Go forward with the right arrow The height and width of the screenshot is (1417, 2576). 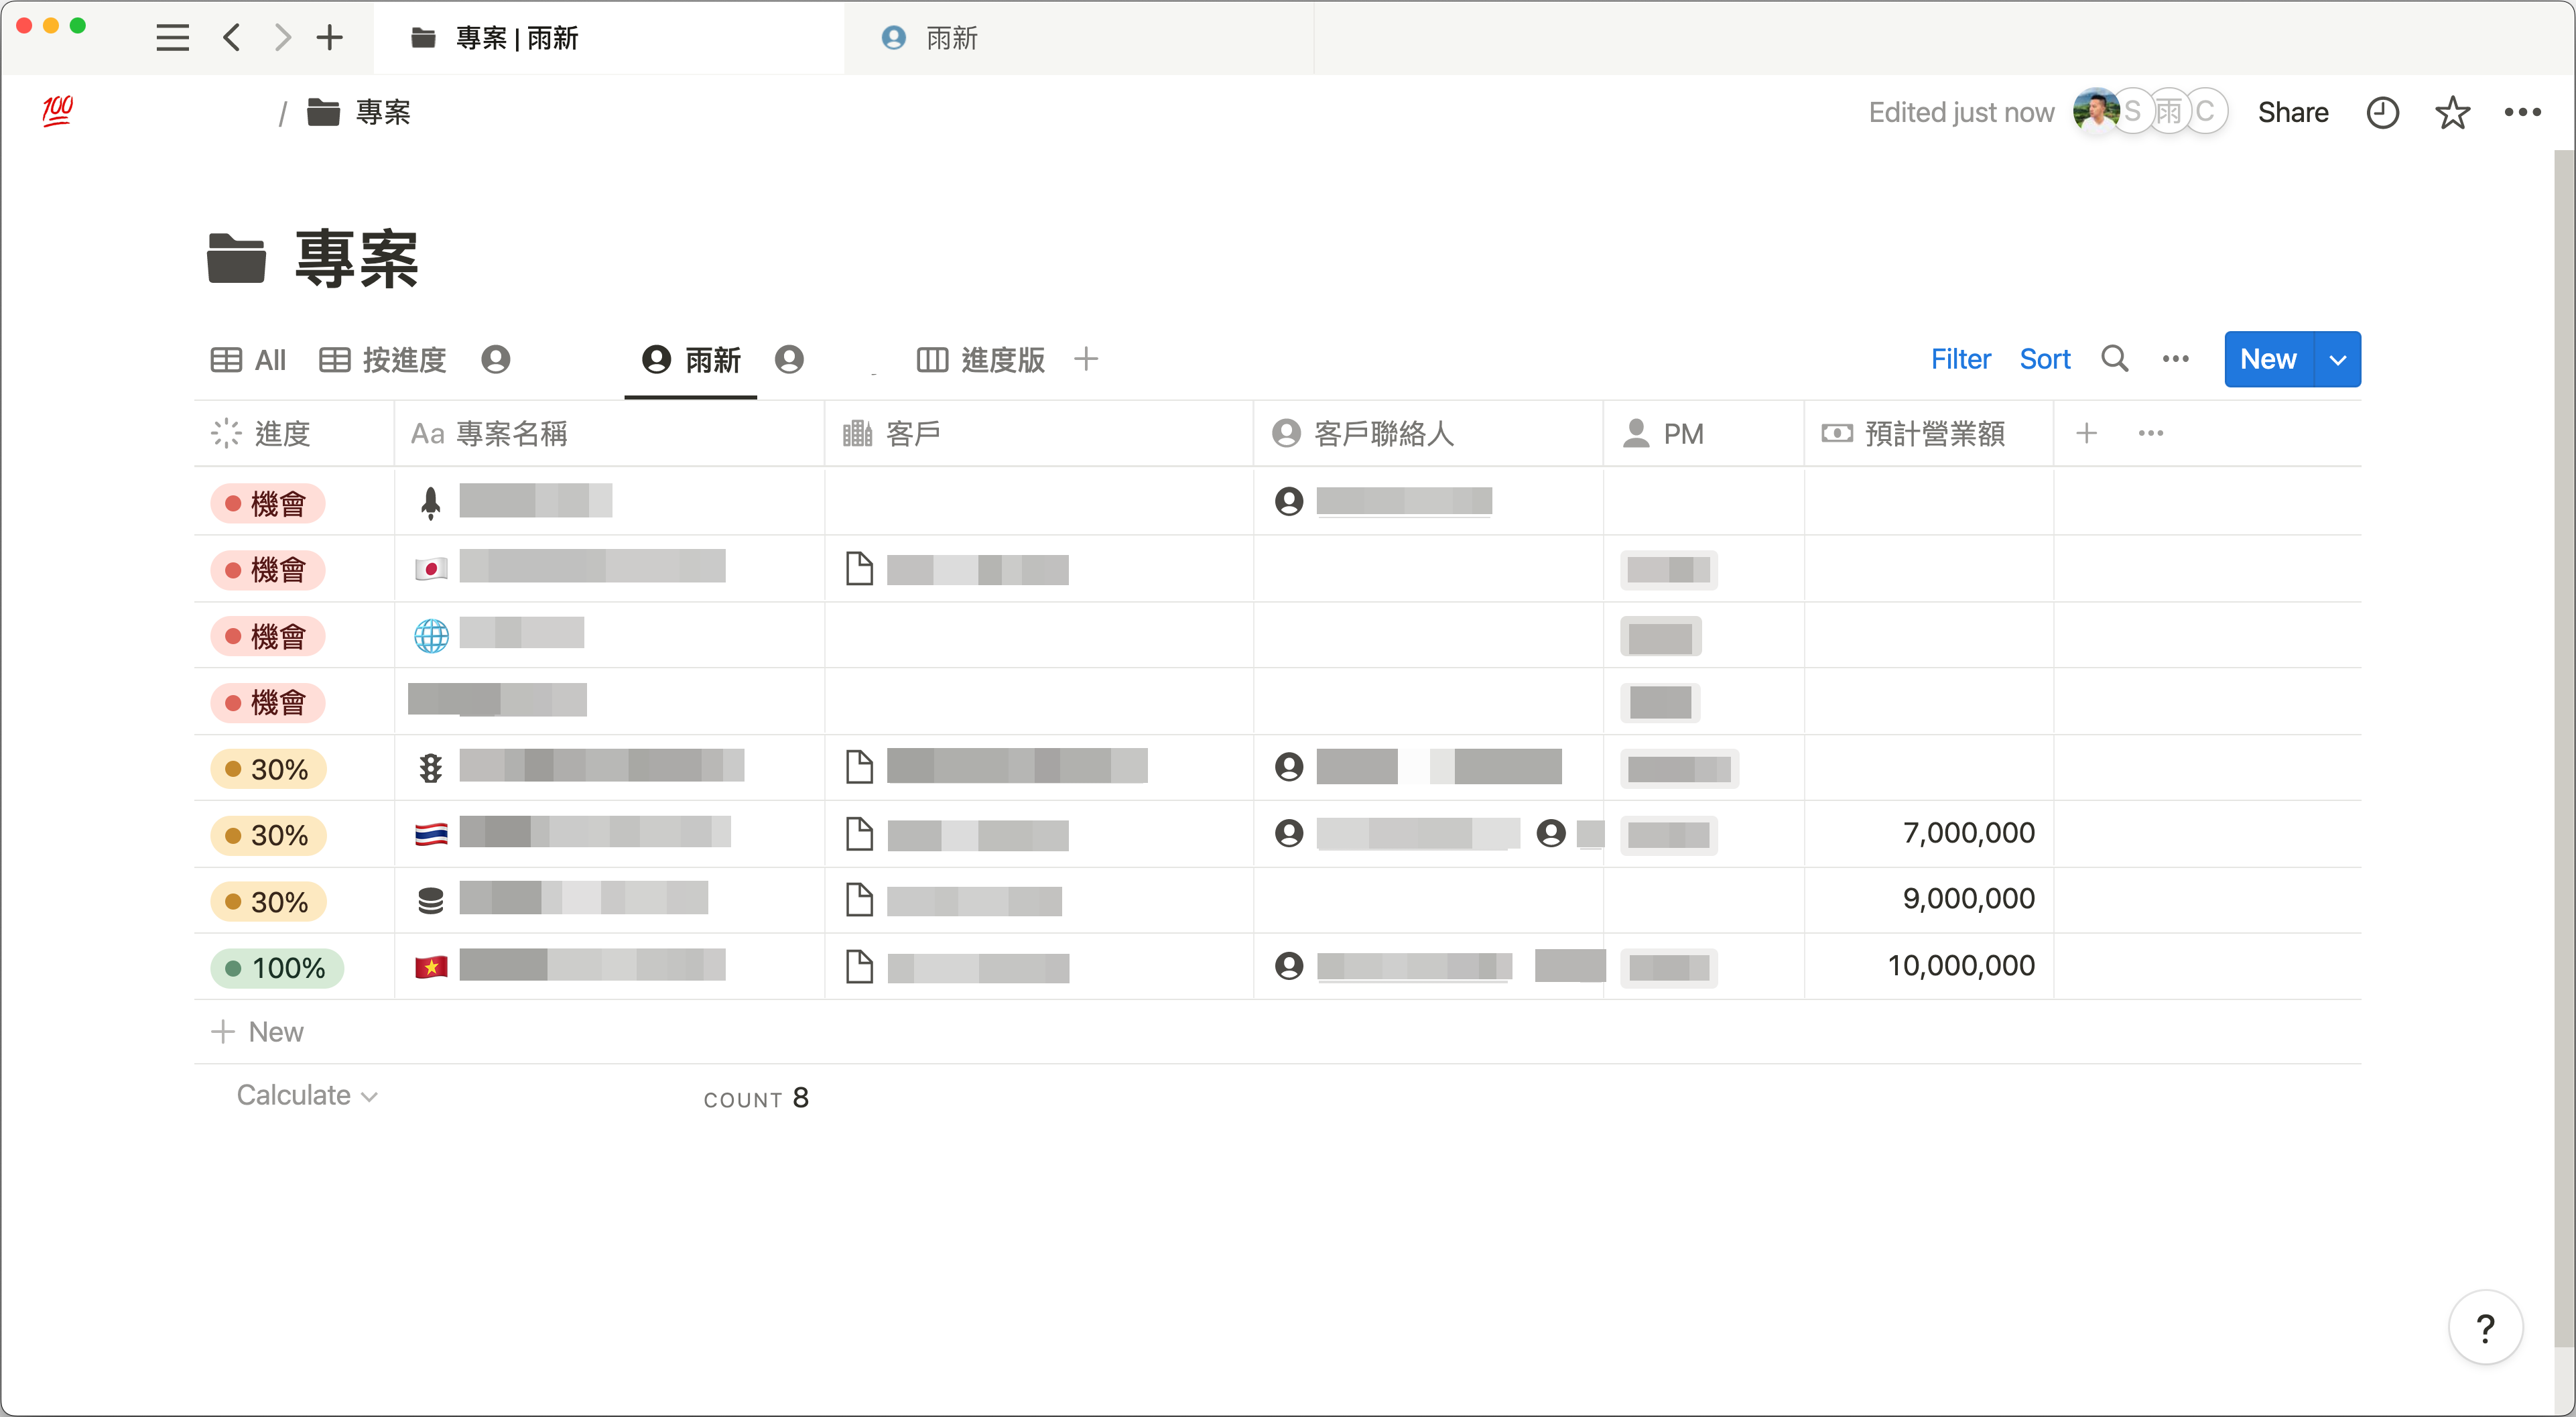click(283, 38)
